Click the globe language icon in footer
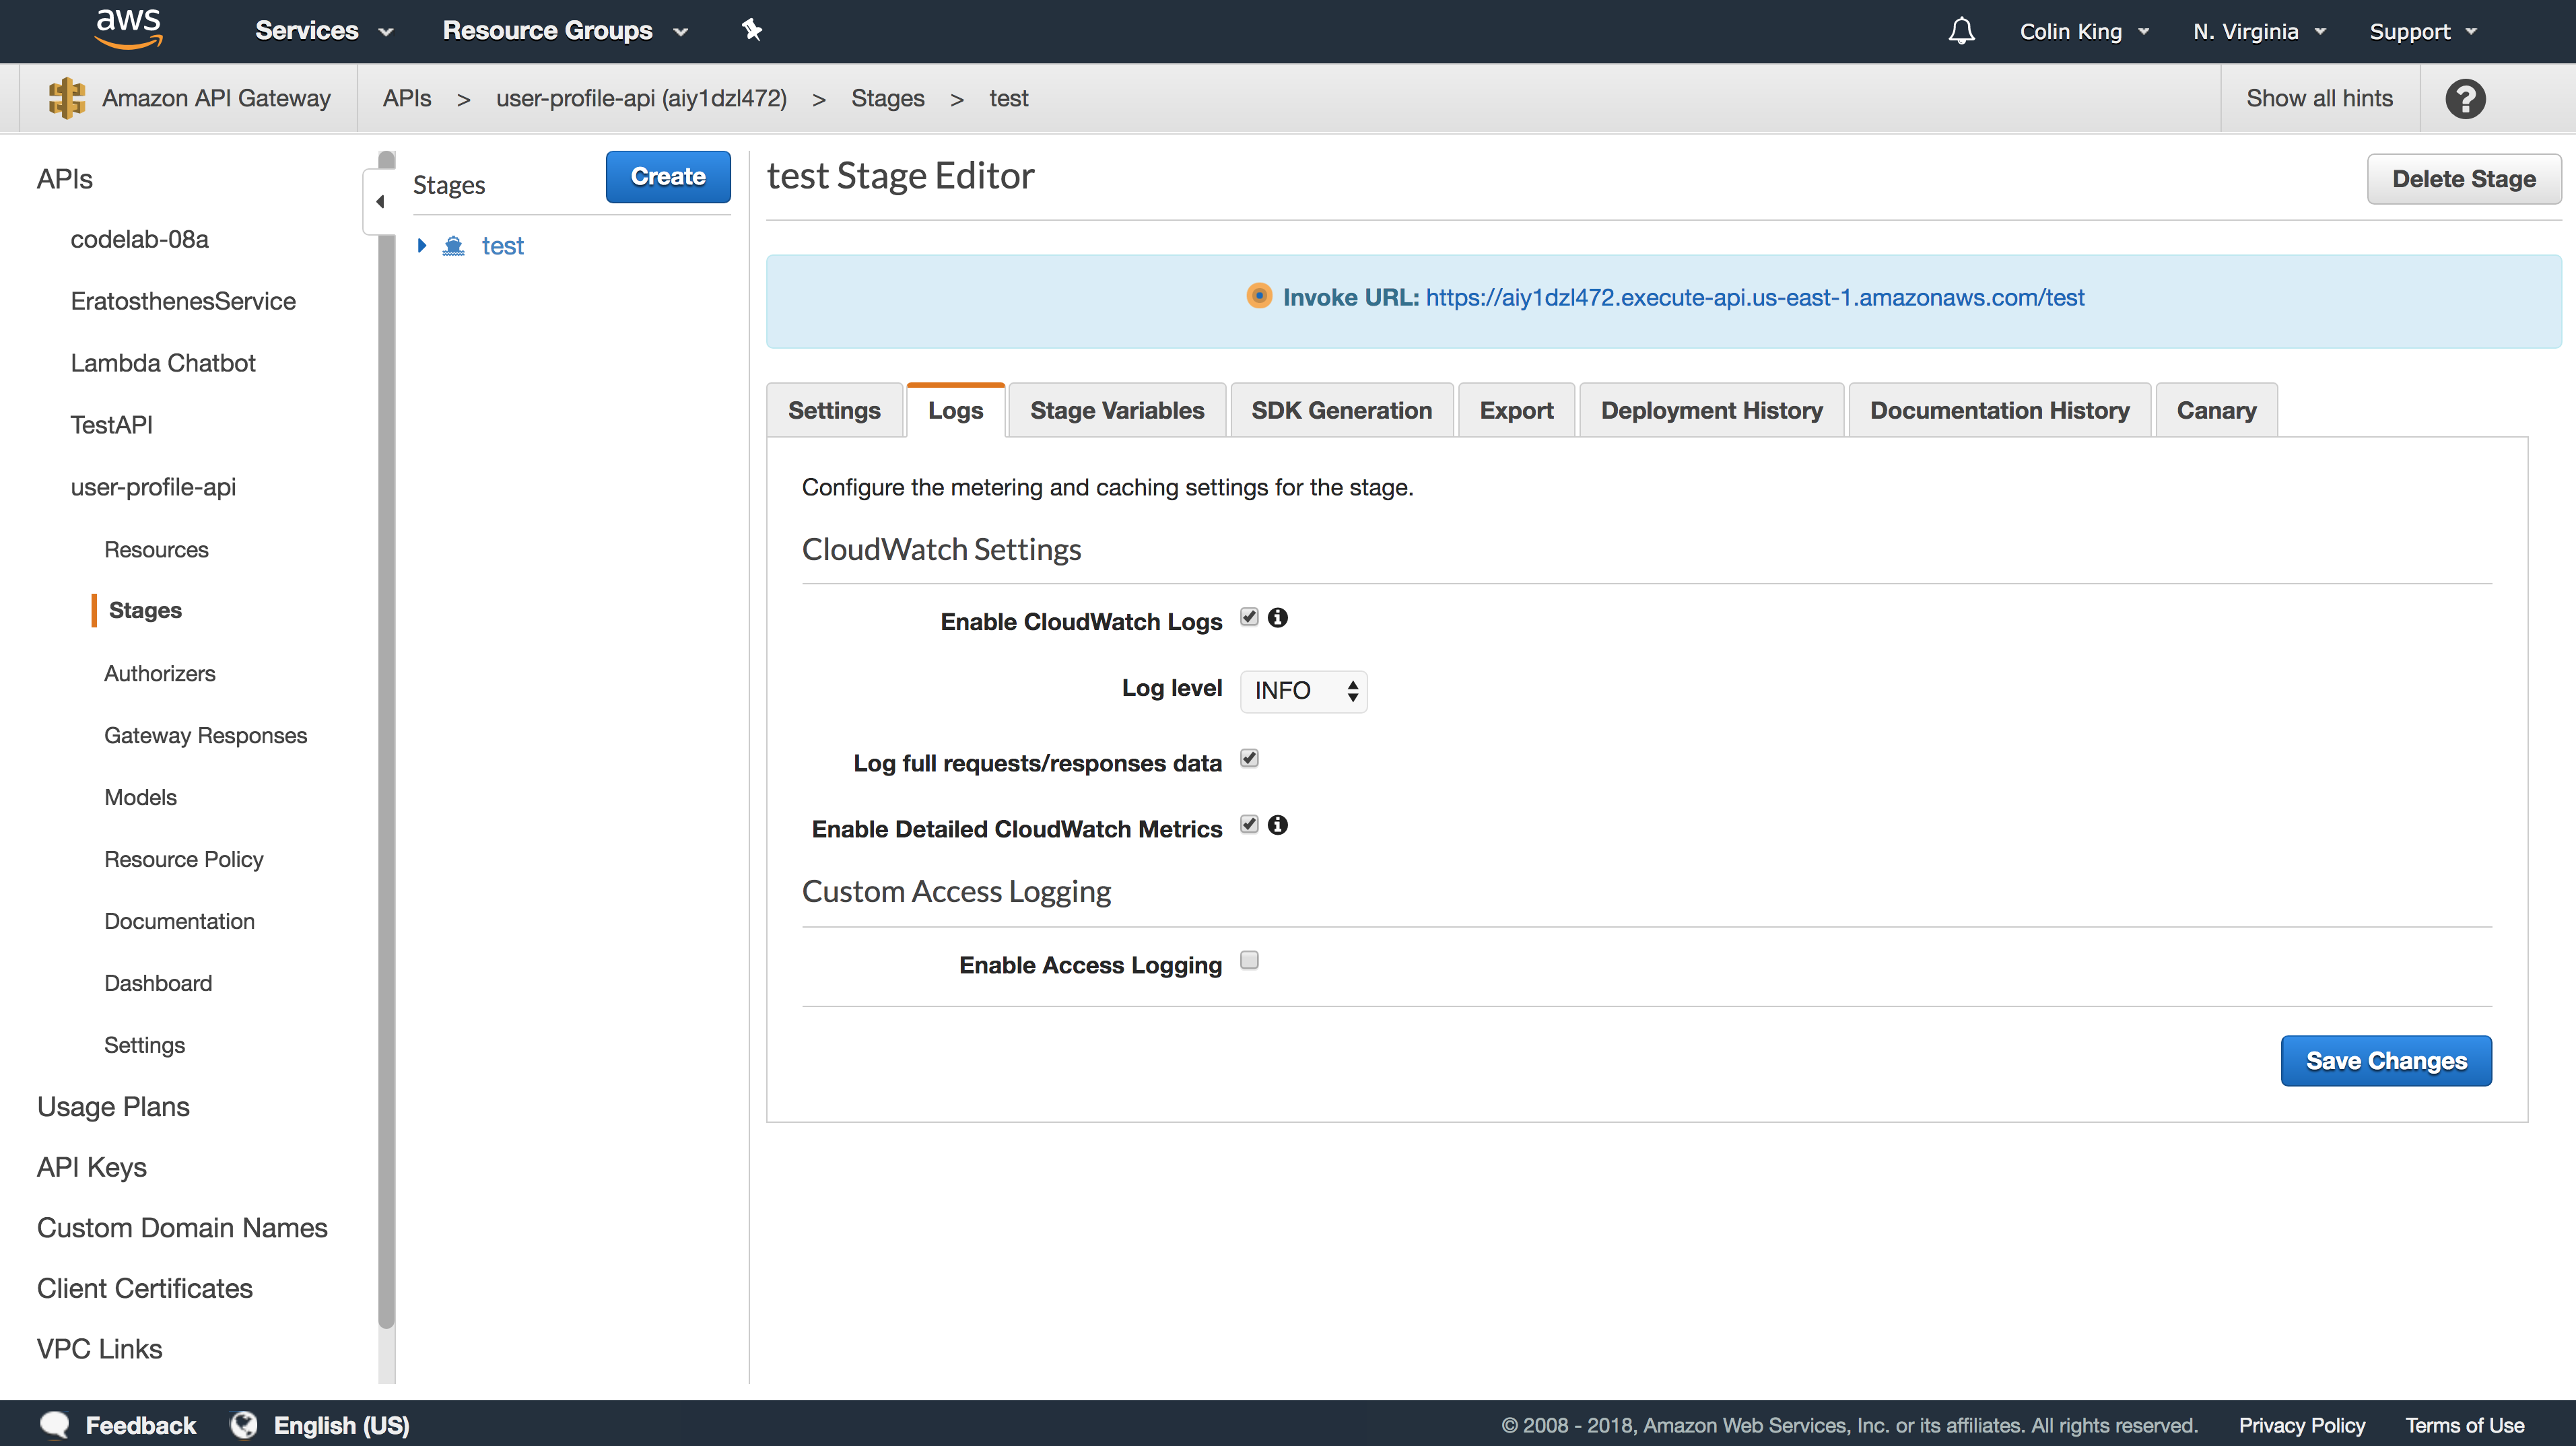2576x1446 pixels. (244, 1424)
